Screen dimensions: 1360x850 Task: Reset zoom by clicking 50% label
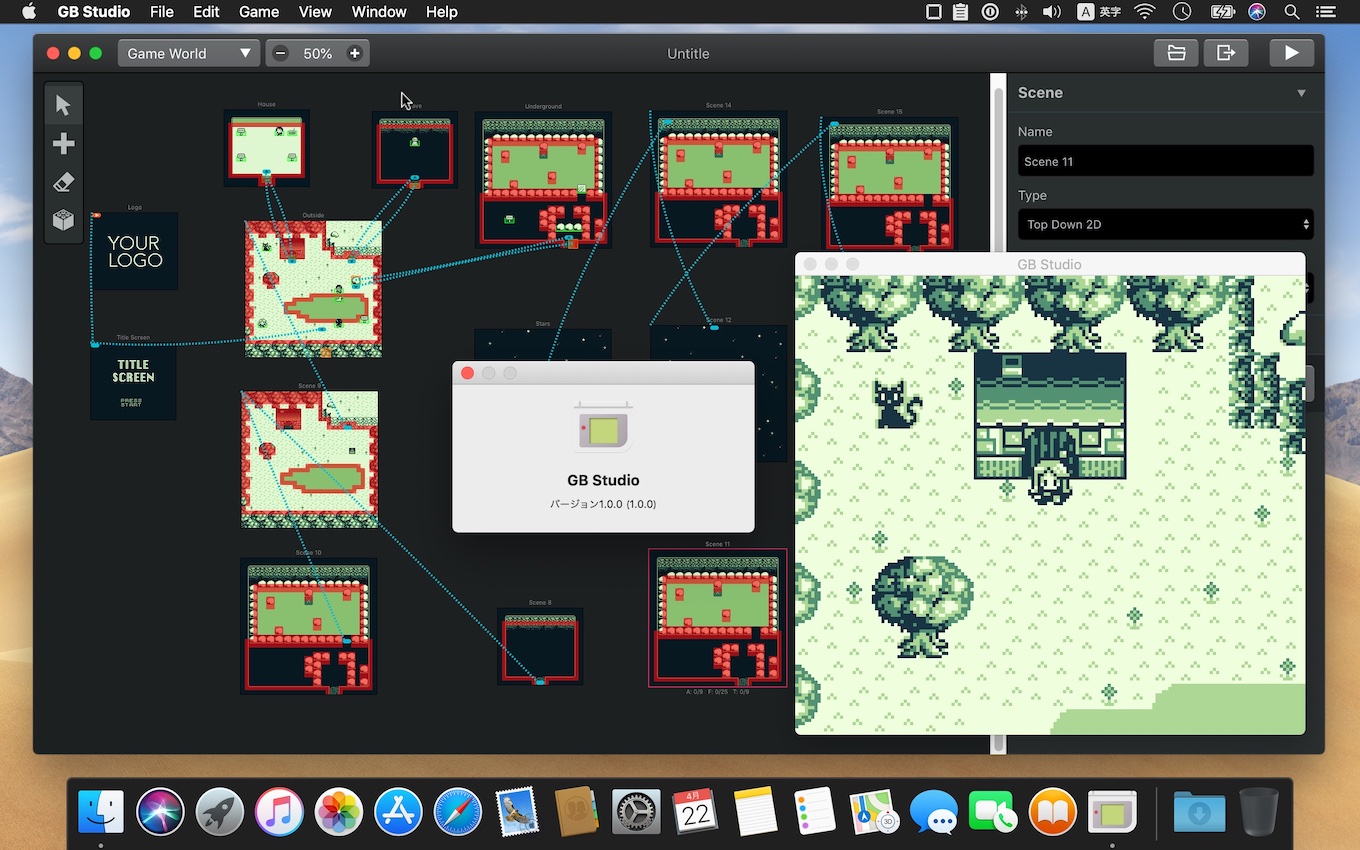(x=318, y=54)
